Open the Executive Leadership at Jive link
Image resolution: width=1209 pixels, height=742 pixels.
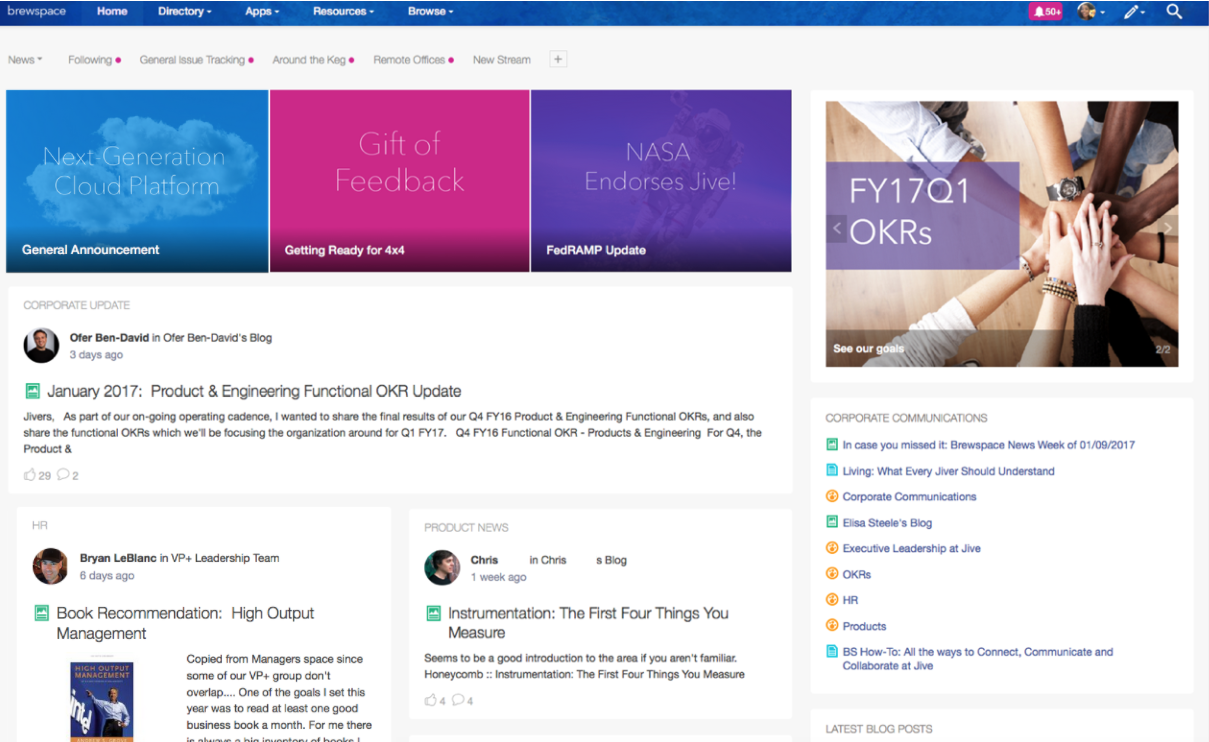[x=911, y=549]
